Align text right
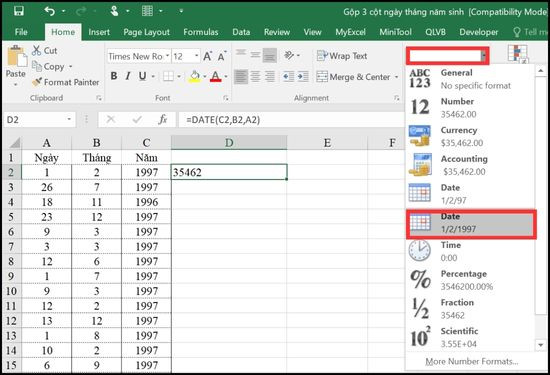 pyautogui.click(x=270, y=76)
